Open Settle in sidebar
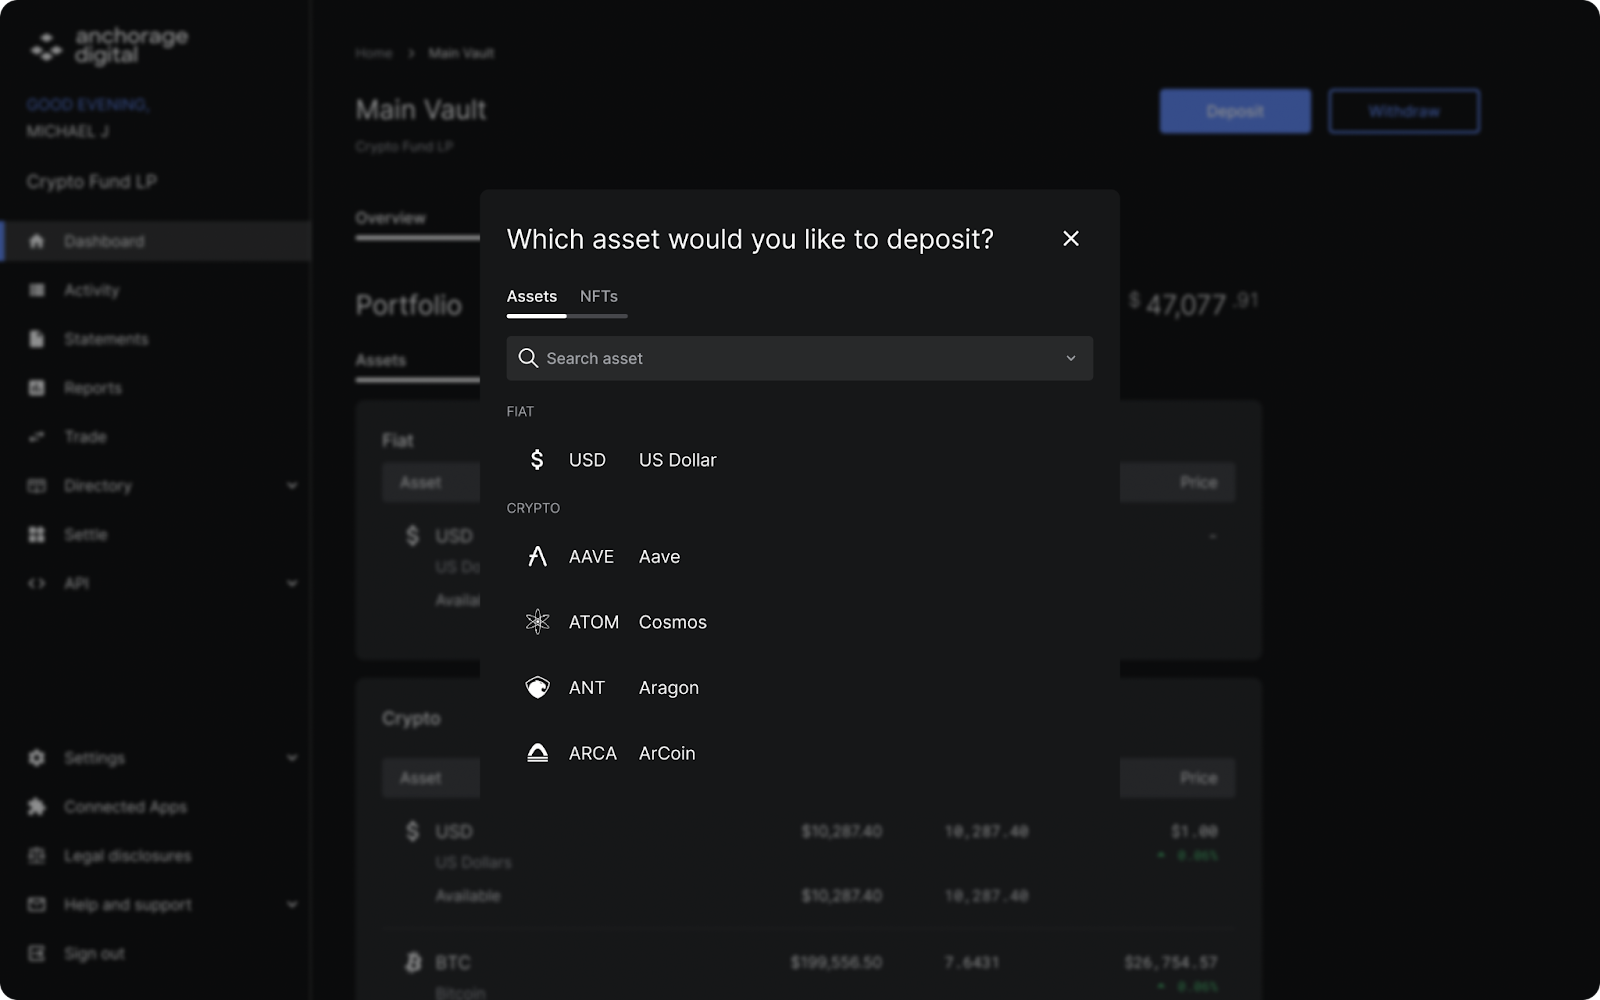 click(85, 535)
